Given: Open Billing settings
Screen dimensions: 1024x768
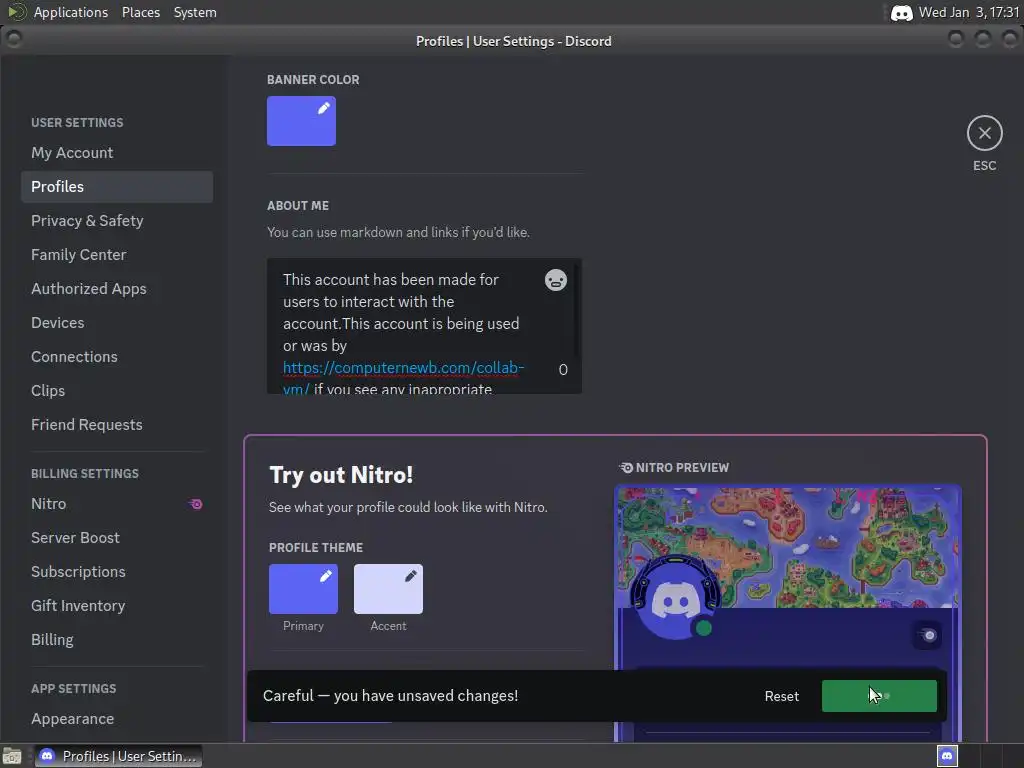Looking at the screenshot, I should point(117,639).
